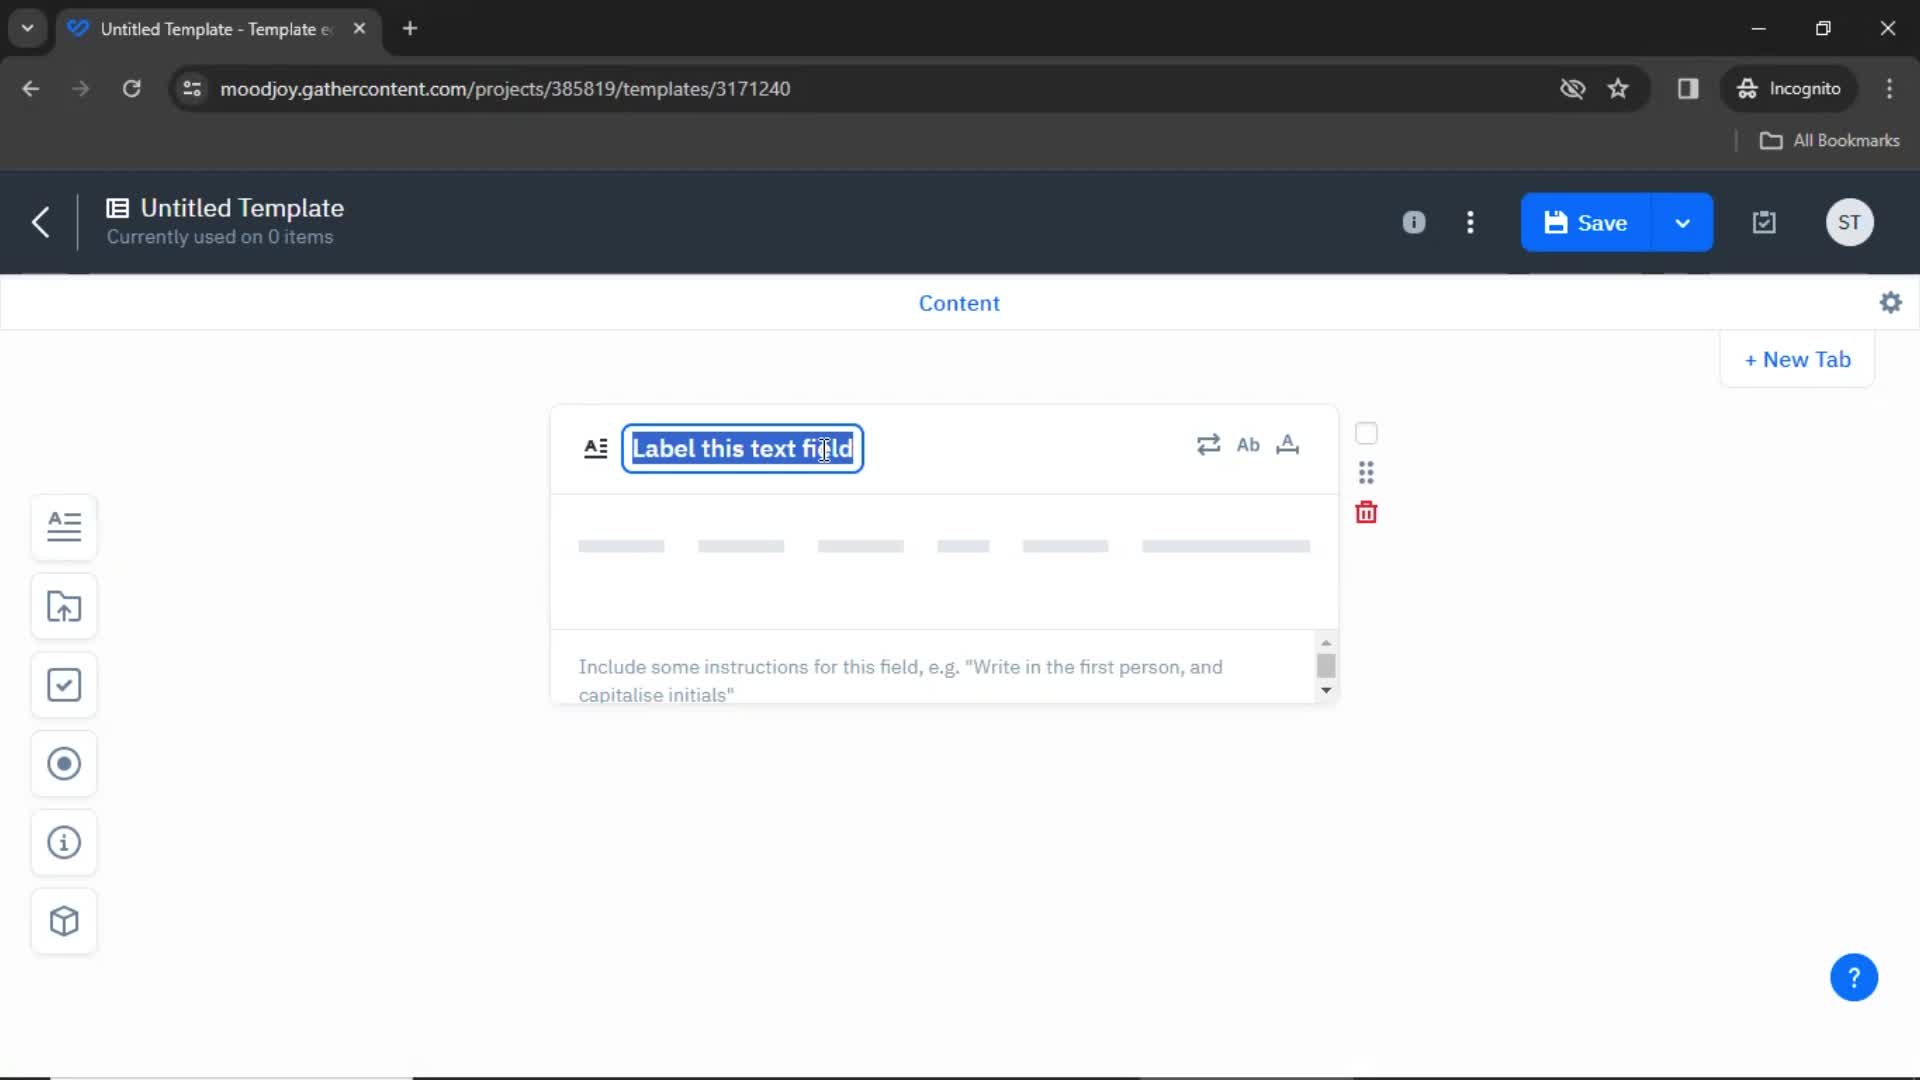Click the Save button
1920x1080 pixels.
click(1602, 223)
